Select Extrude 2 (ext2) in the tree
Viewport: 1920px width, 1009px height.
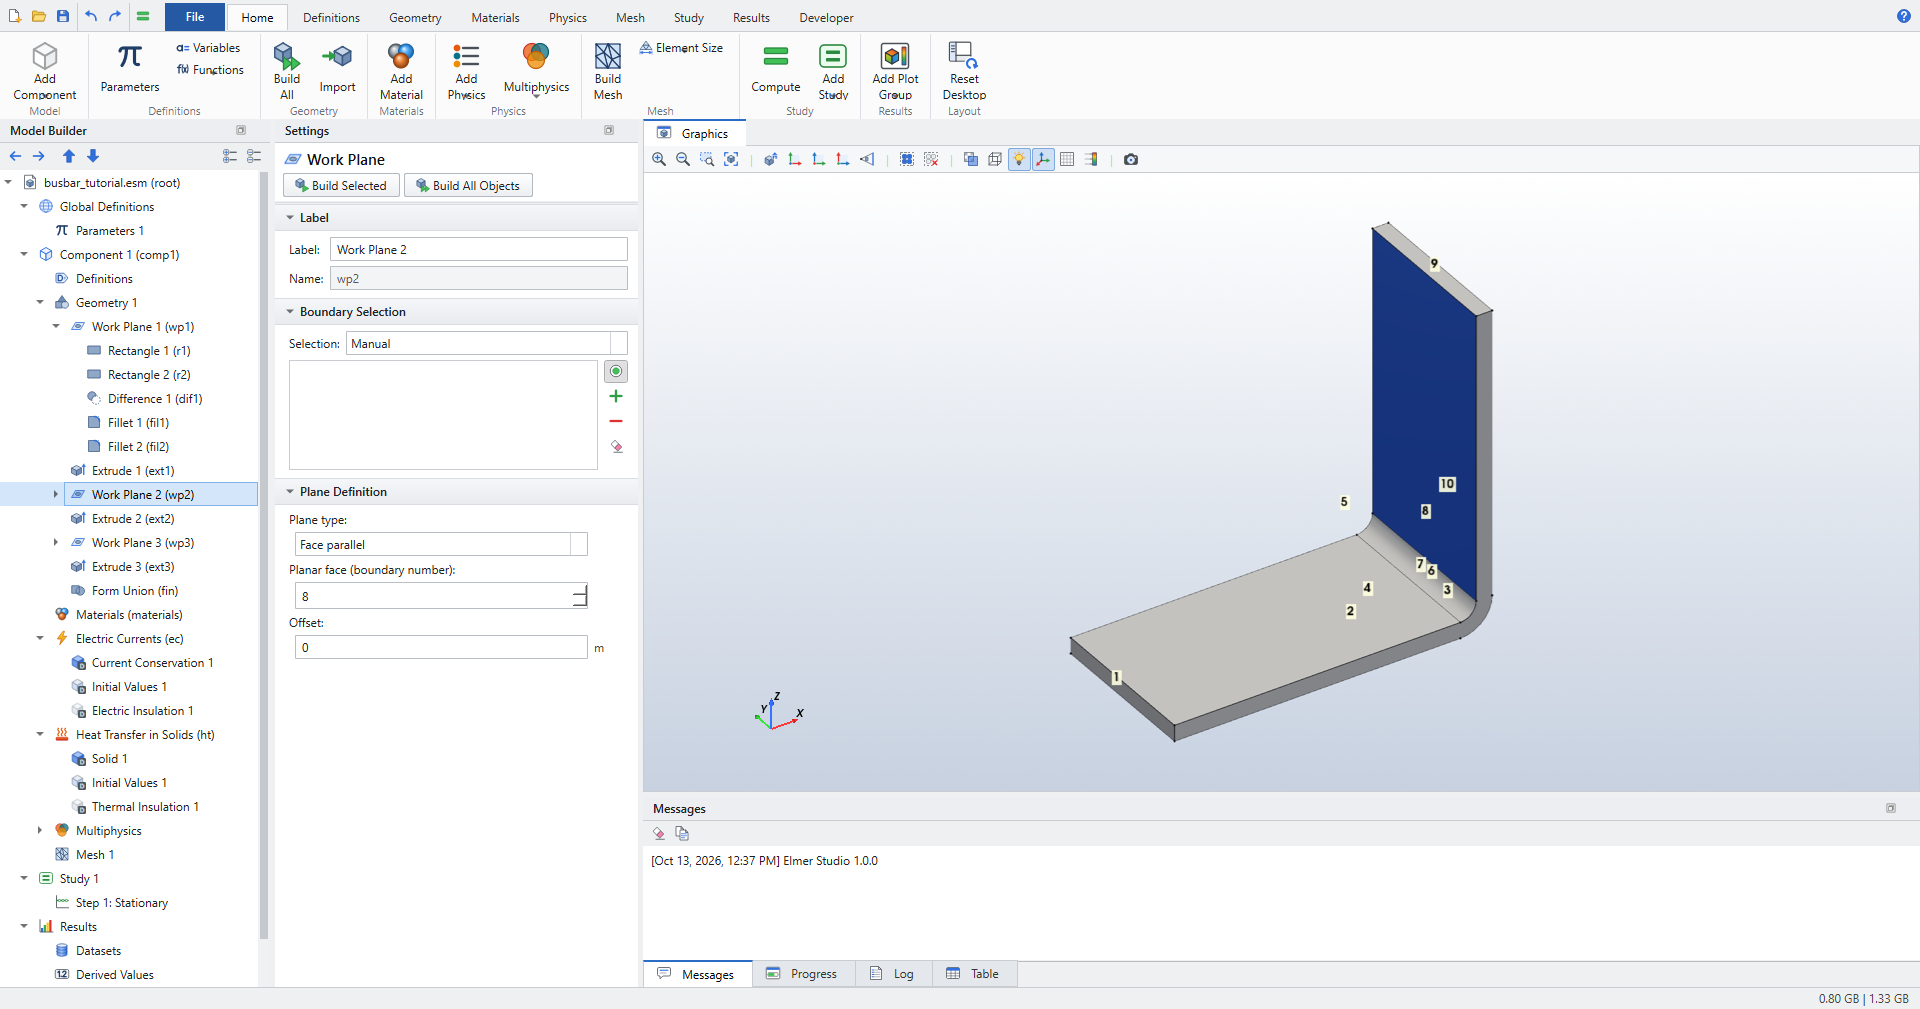[132, 518]
